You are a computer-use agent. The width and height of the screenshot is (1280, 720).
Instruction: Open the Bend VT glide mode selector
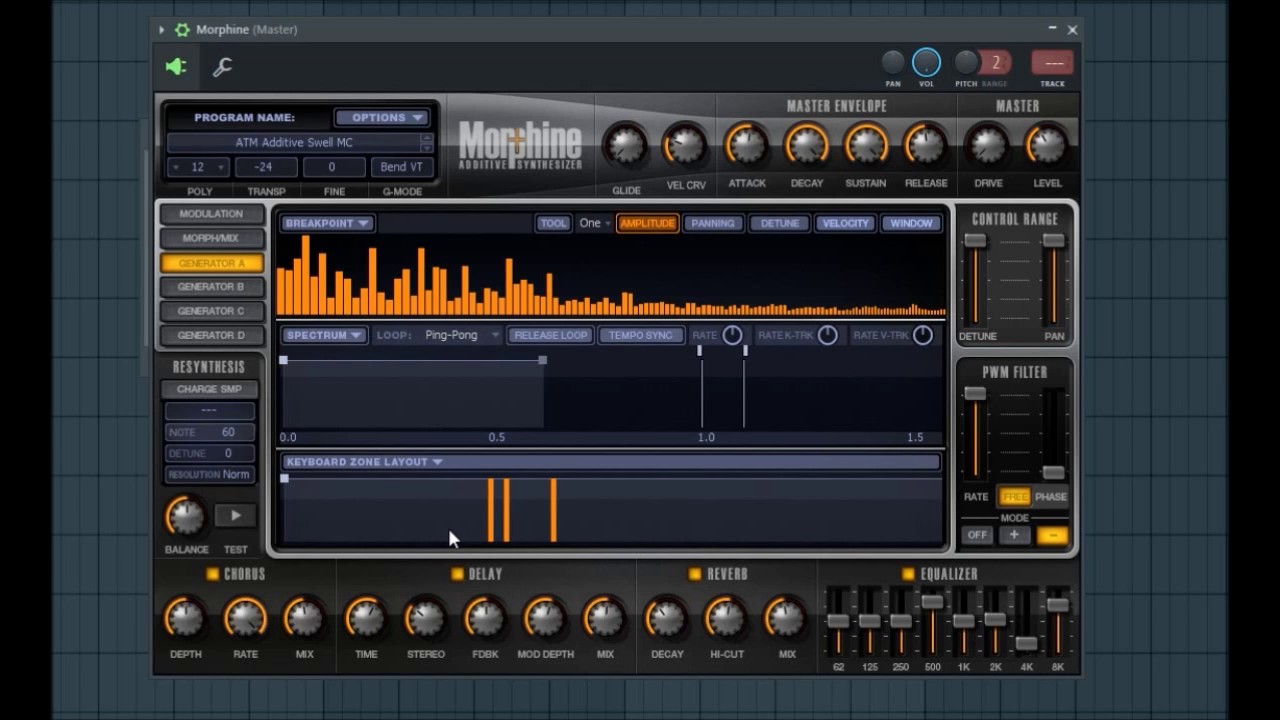401,167
